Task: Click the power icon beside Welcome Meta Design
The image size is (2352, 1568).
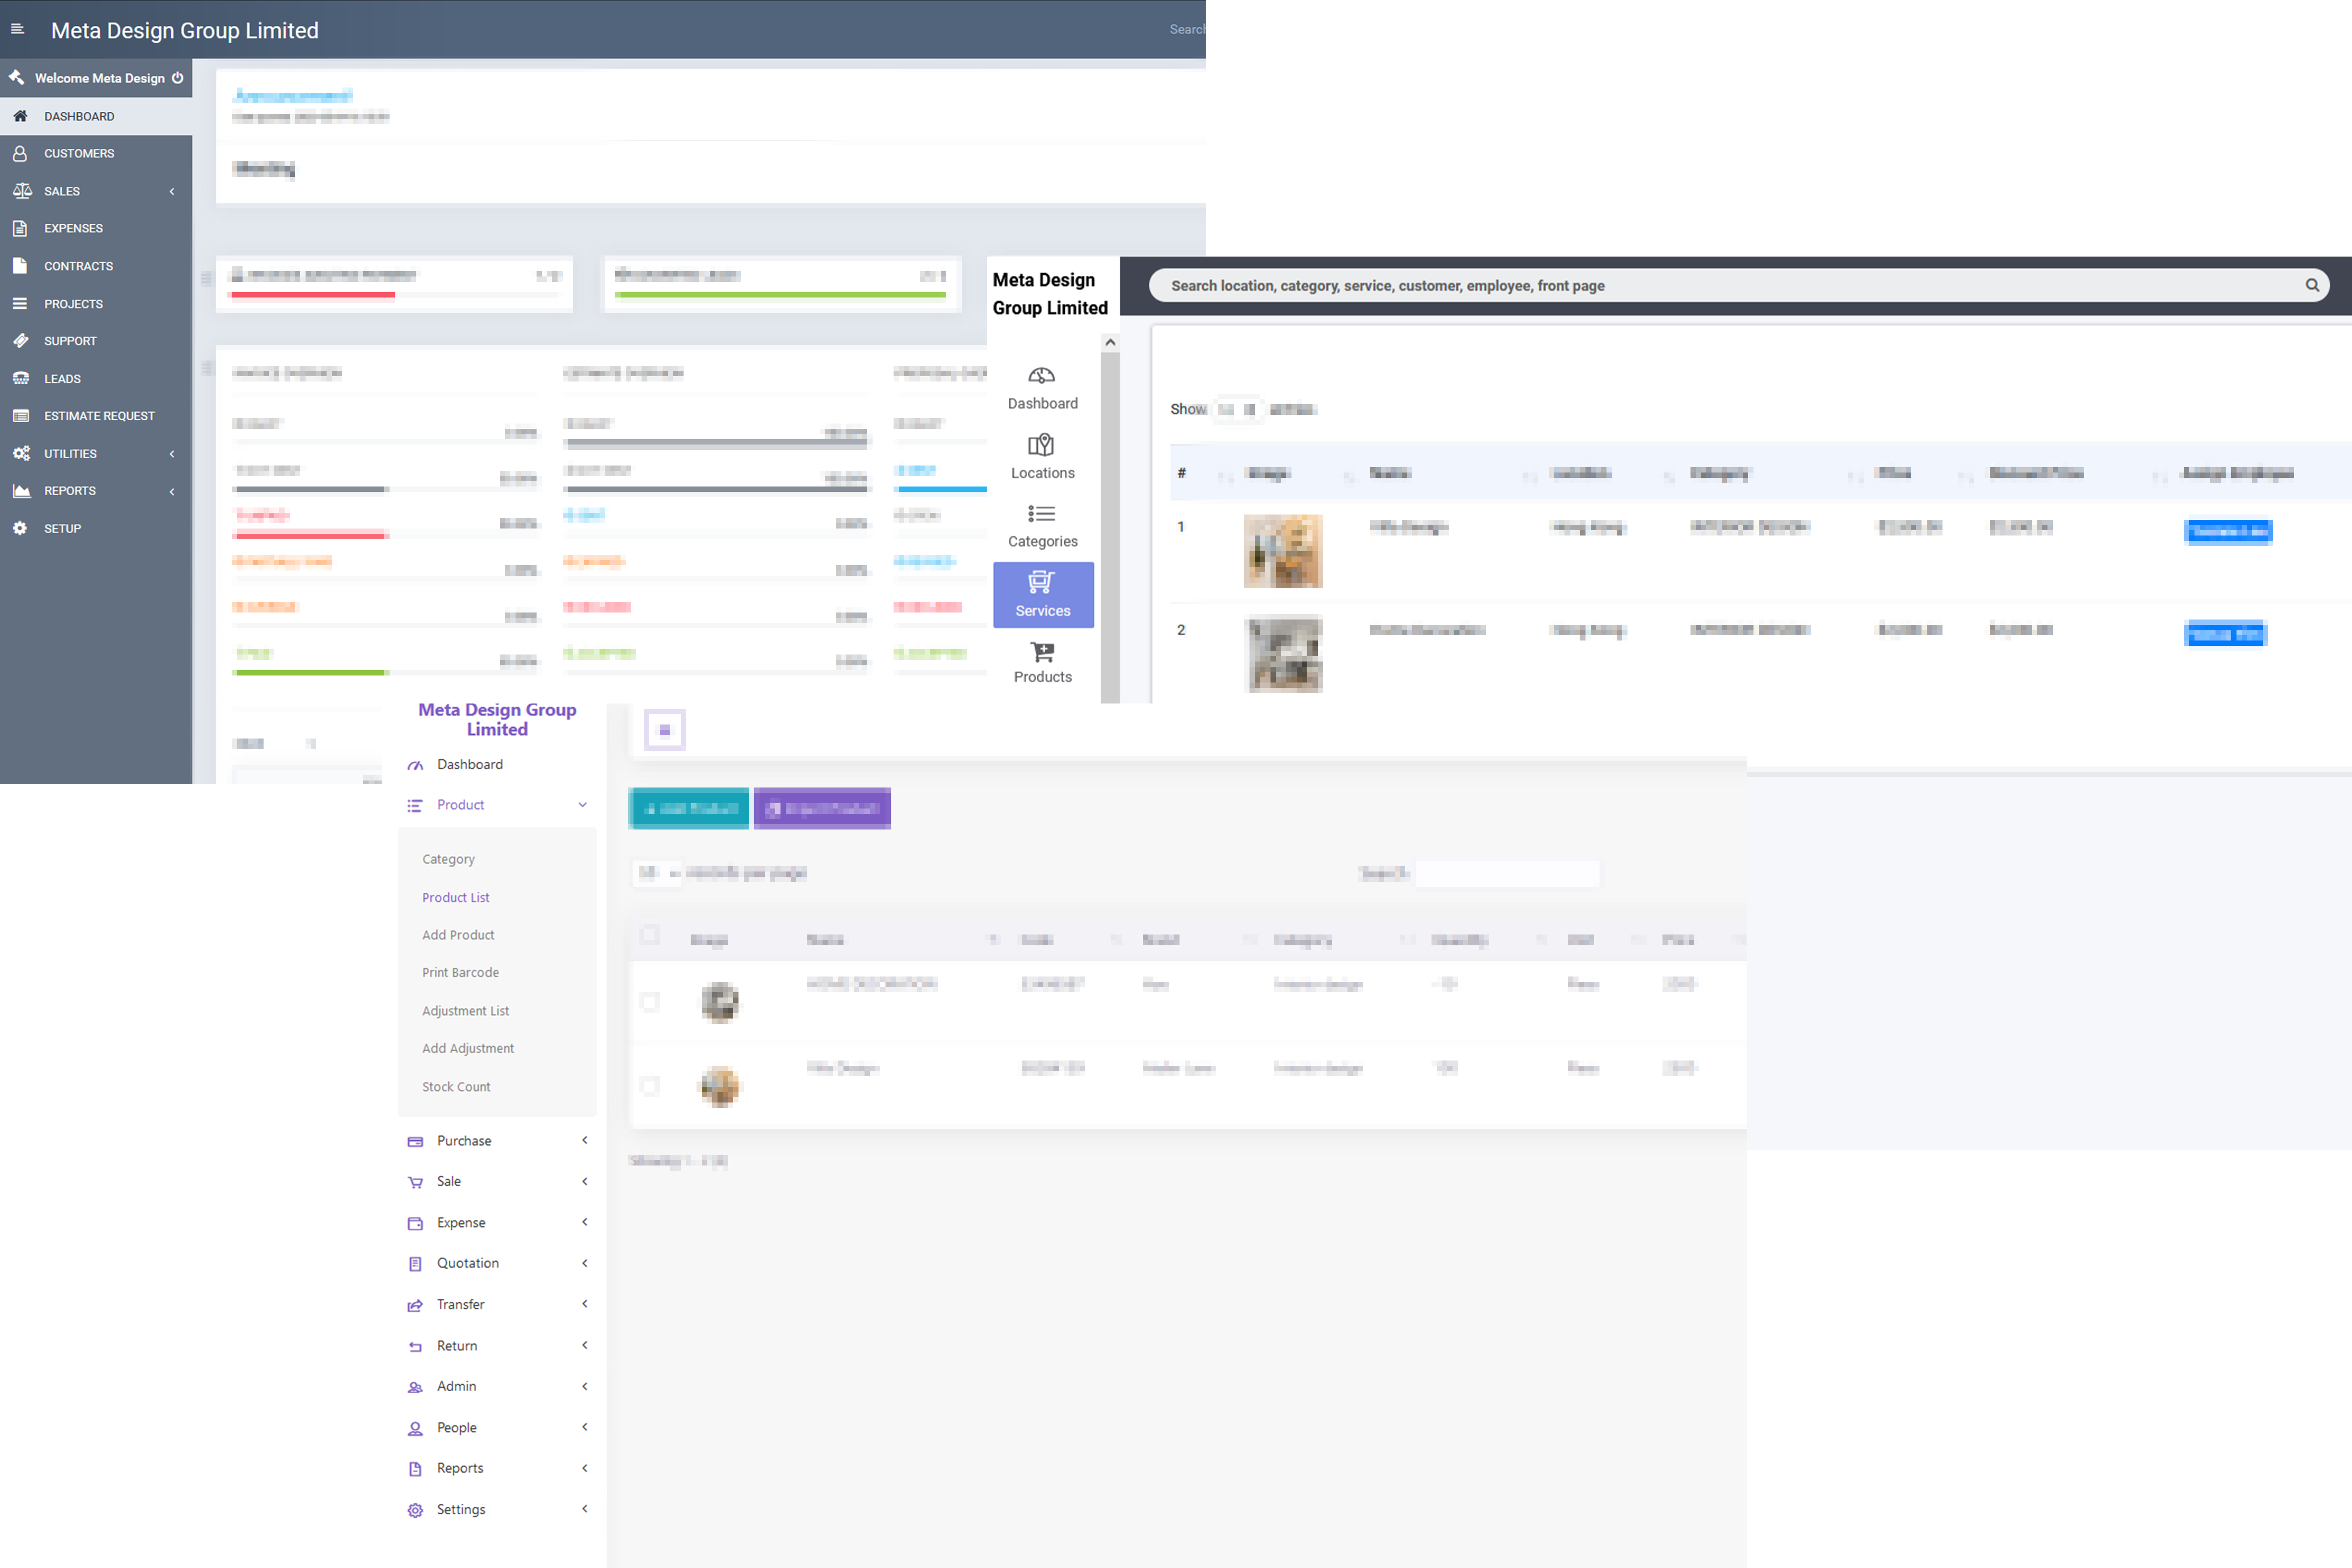Action: click(x=177, y=78)
